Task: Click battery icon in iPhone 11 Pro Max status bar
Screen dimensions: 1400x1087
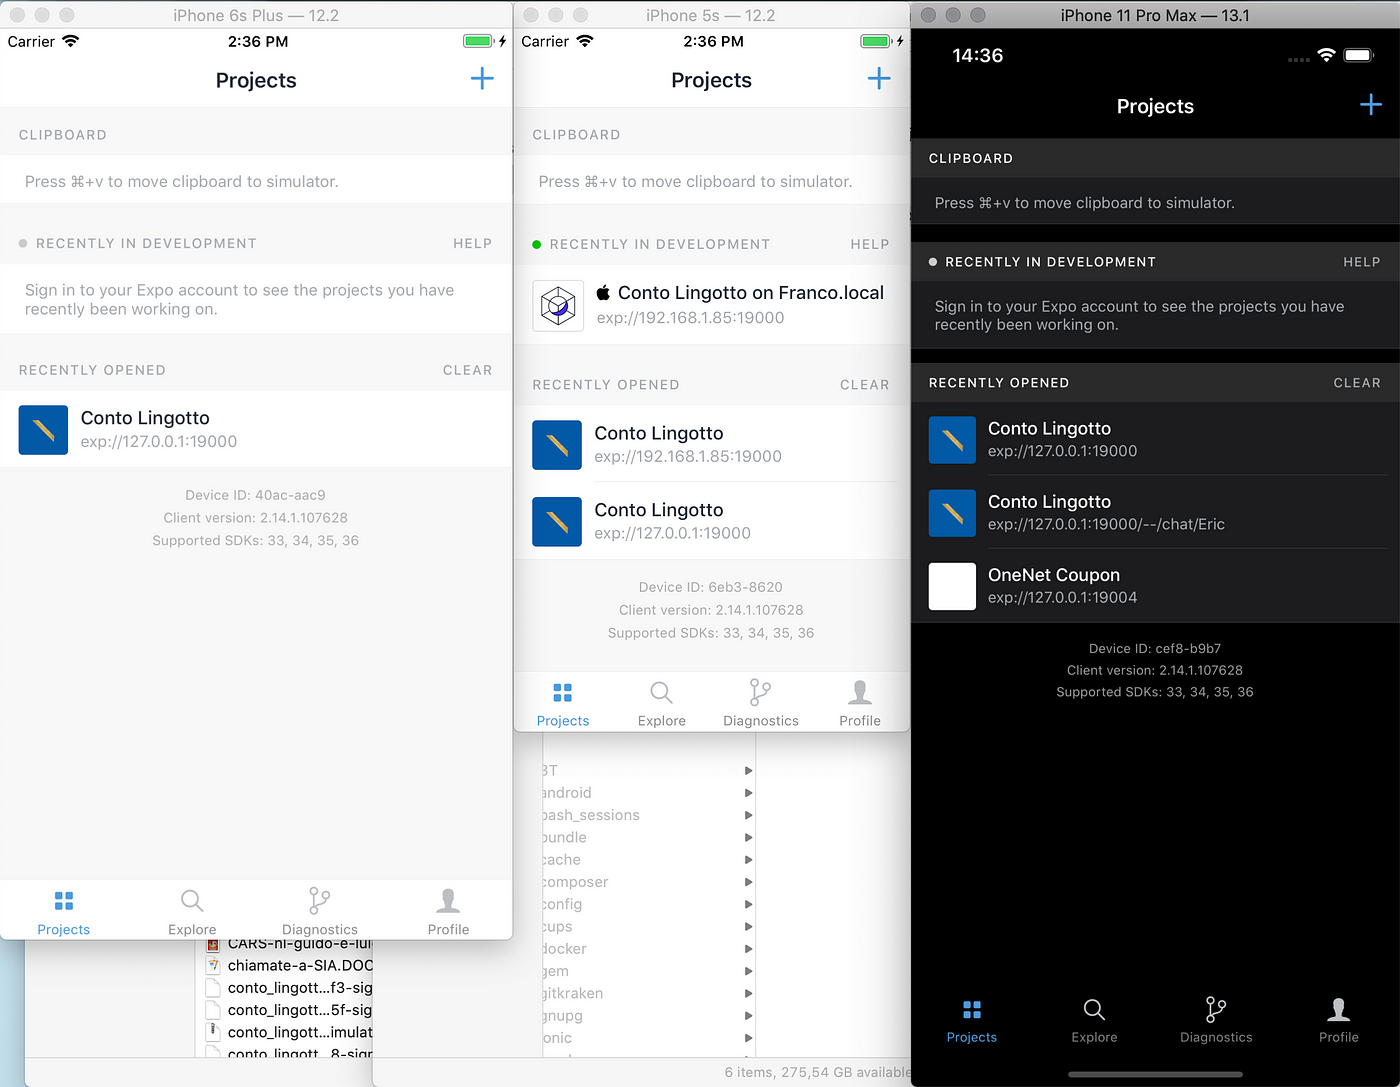Action: tap(1359, 55)
